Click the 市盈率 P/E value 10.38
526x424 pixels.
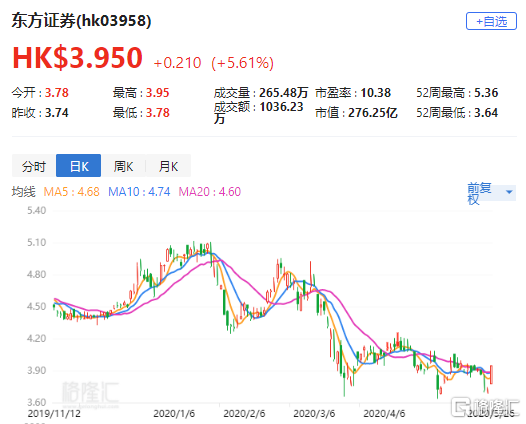coord(376,93)
